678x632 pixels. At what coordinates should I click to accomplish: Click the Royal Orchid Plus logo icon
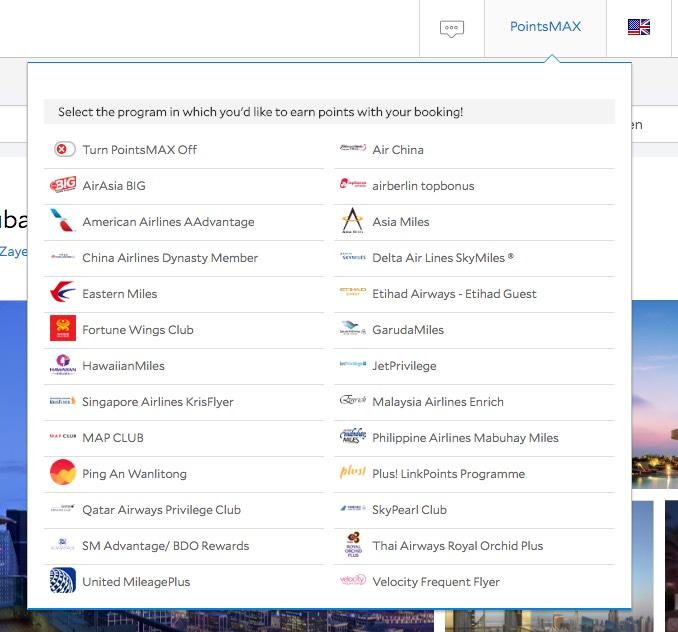tap(353, 544)
